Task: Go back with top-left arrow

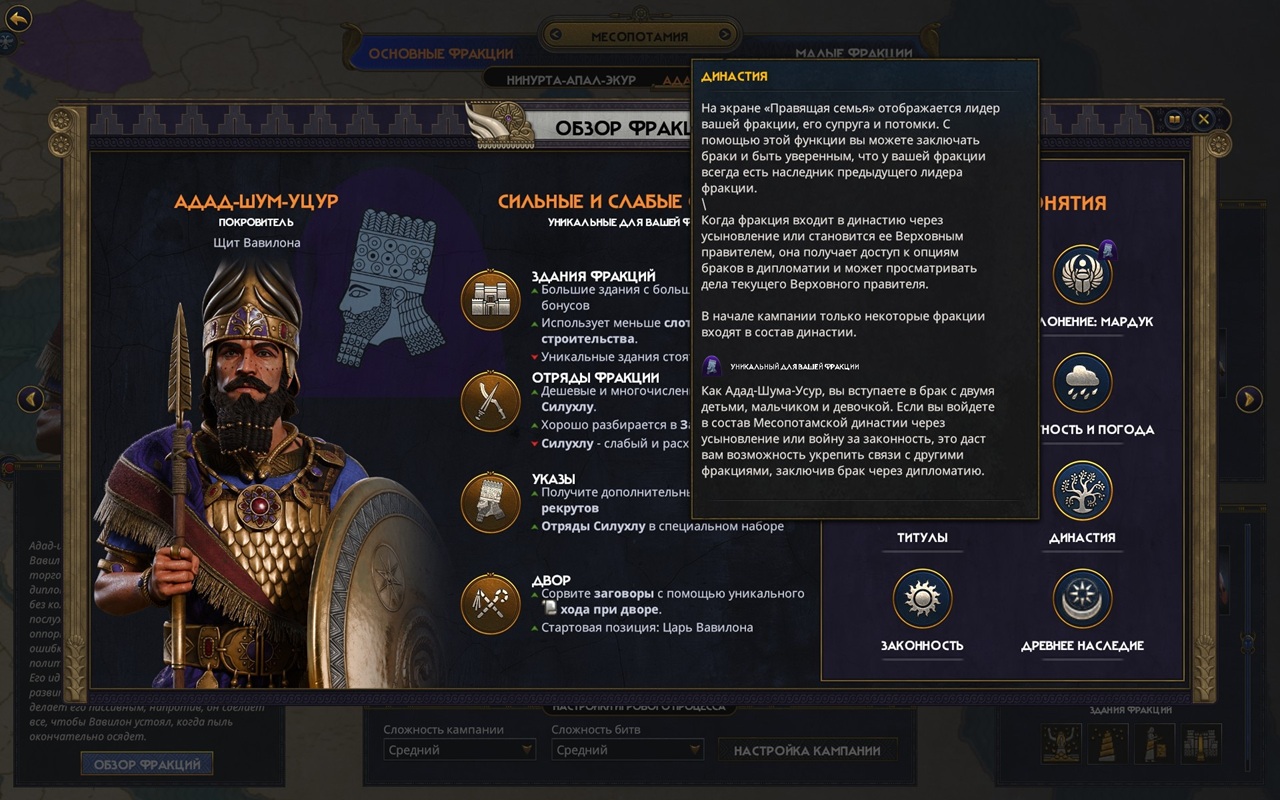Action: (18, 18)
